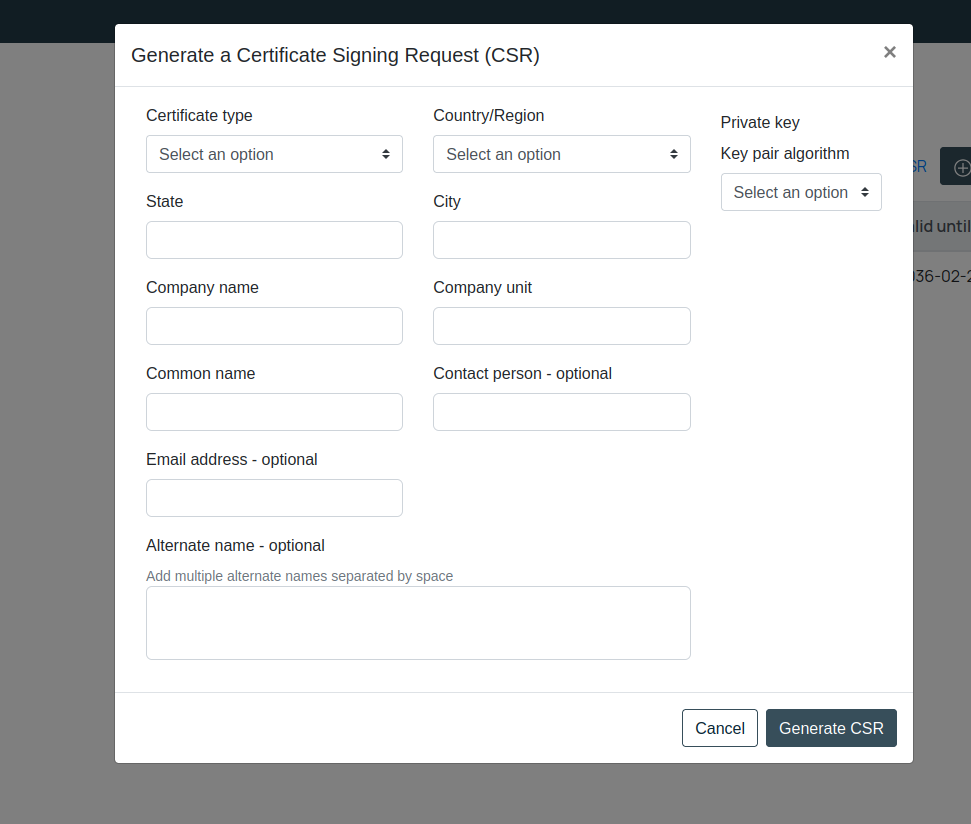Click the "Certificate type" field label
The width and height of the screenshot is (971, 824).
point(199,116)
